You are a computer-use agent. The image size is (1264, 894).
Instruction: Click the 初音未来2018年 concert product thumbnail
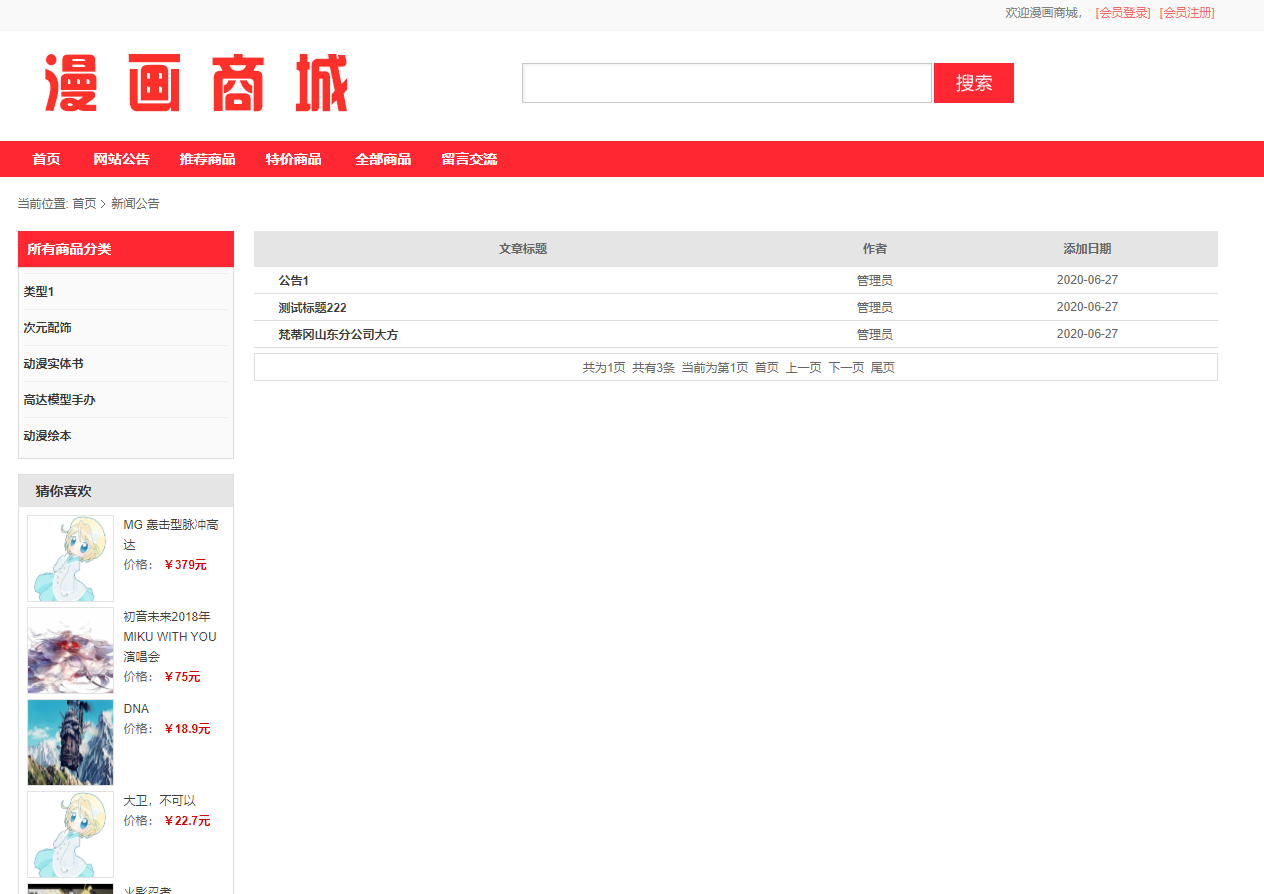(x=70, y=650)
